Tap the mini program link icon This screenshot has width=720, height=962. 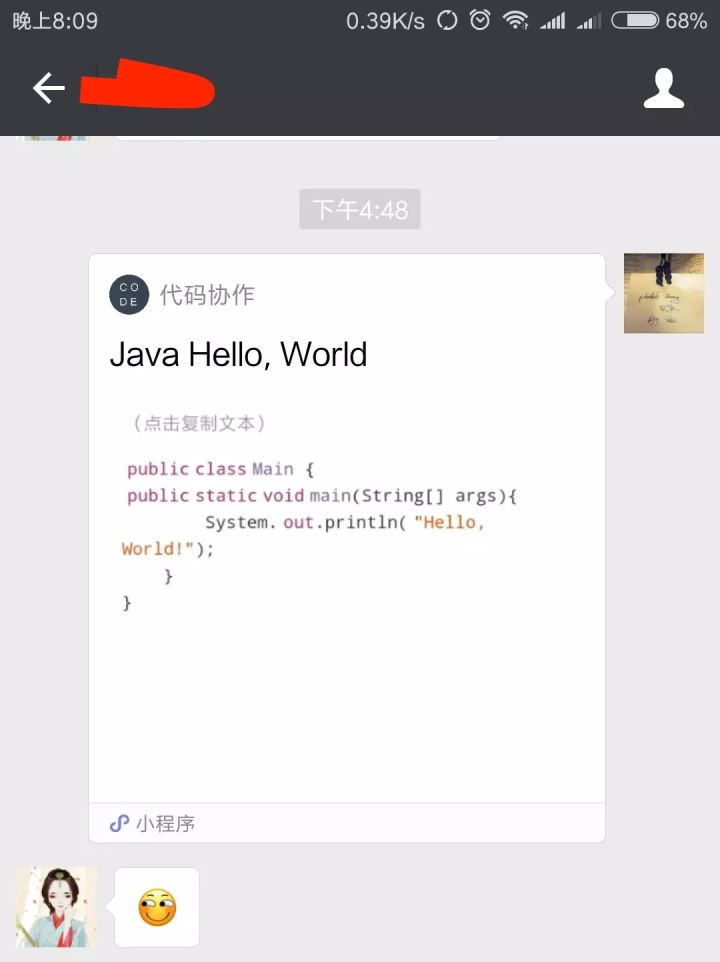[119, 823]
